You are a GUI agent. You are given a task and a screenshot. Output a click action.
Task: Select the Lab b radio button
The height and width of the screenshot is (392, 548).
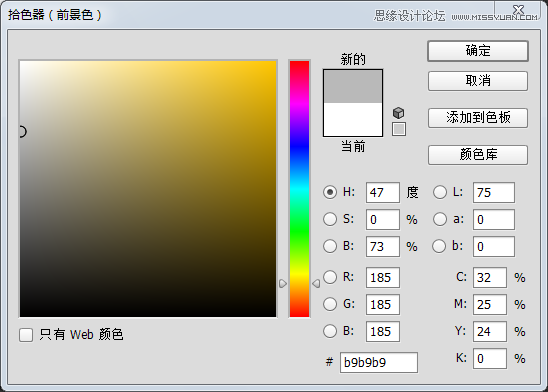coord(439,246)
